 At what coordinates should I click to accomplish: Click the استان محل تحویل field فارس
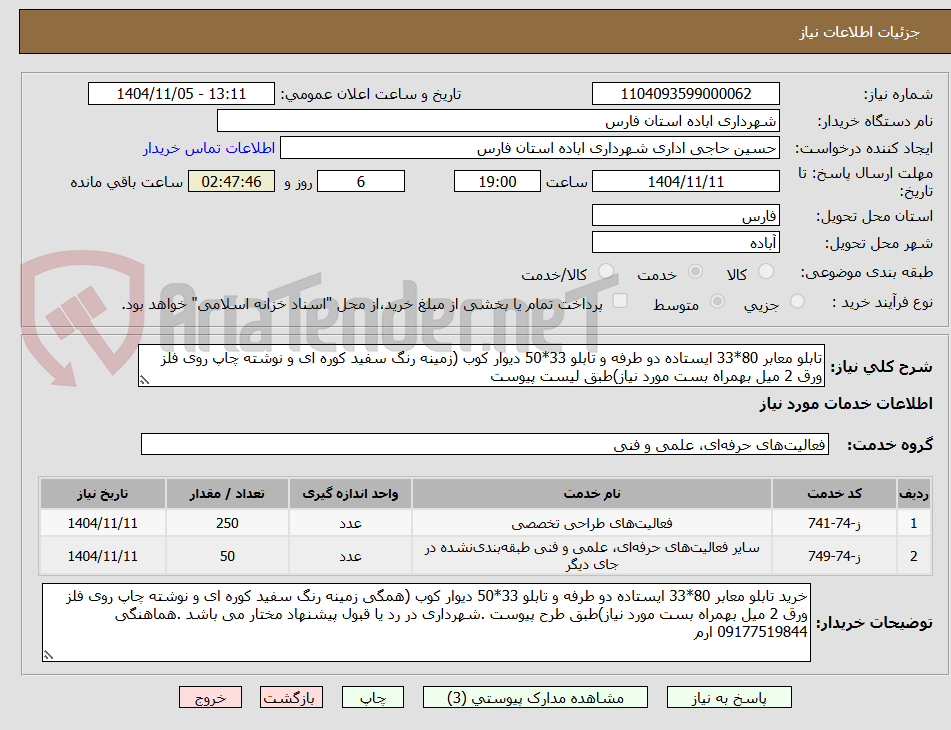click(686, 216)
